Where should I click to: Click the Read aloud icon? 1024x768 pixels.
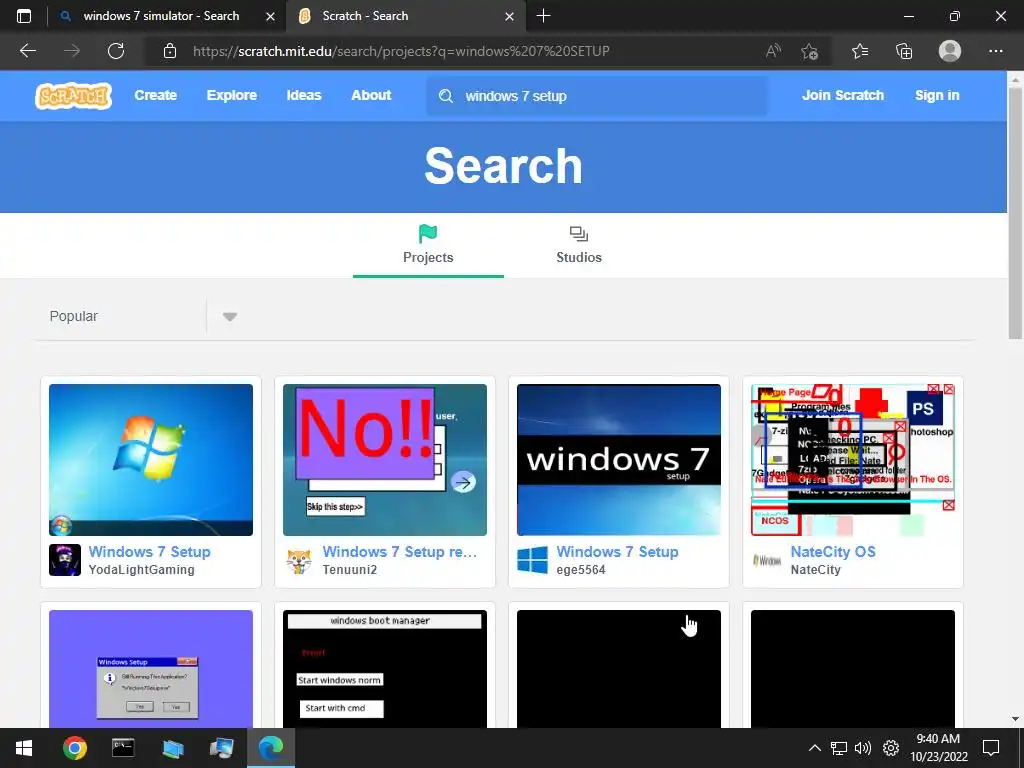point(773,51)
